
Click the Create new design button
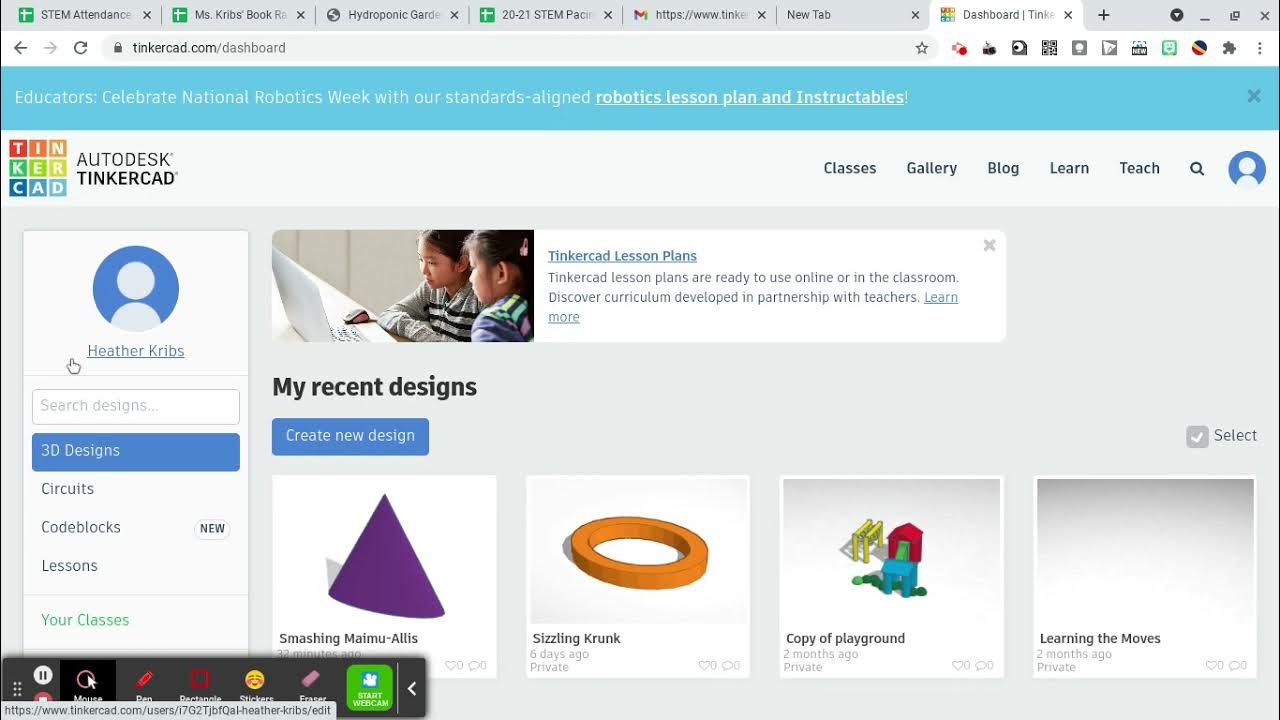coord(350,436)
